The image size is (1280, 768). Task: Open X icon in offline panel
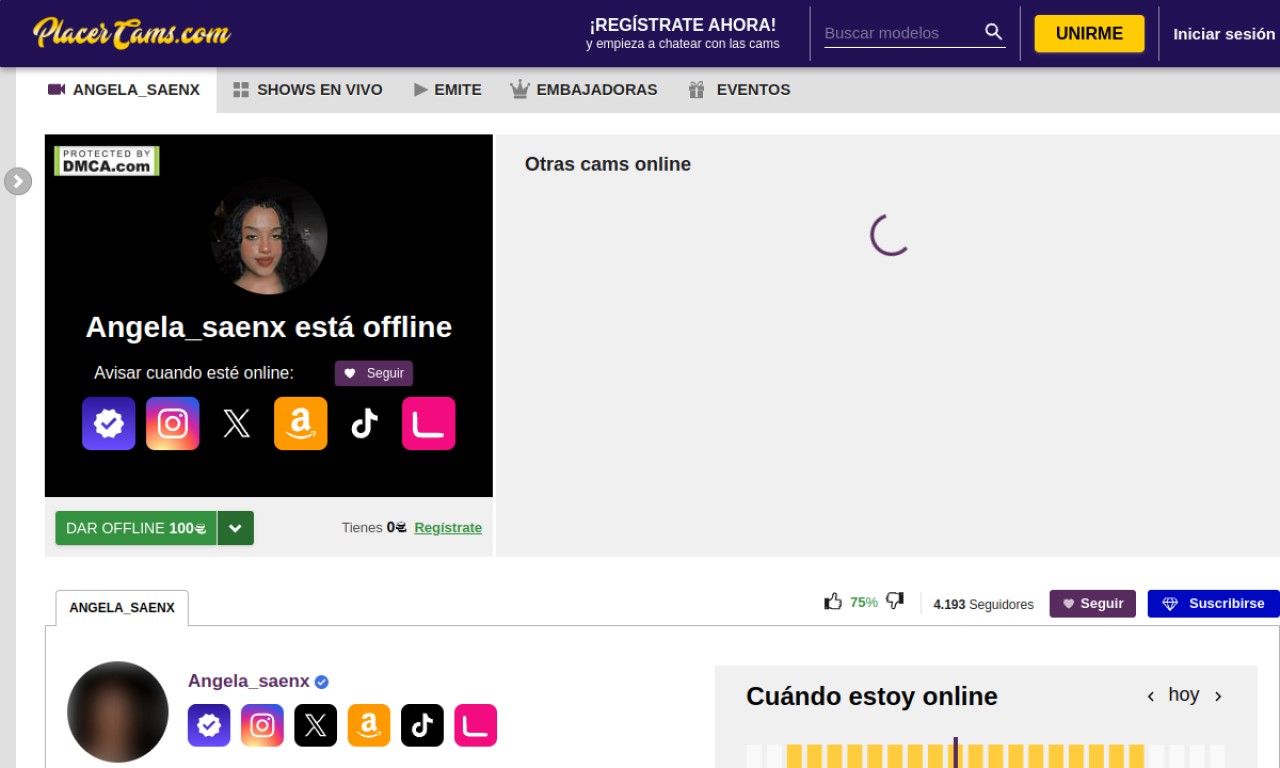(237, 424)
